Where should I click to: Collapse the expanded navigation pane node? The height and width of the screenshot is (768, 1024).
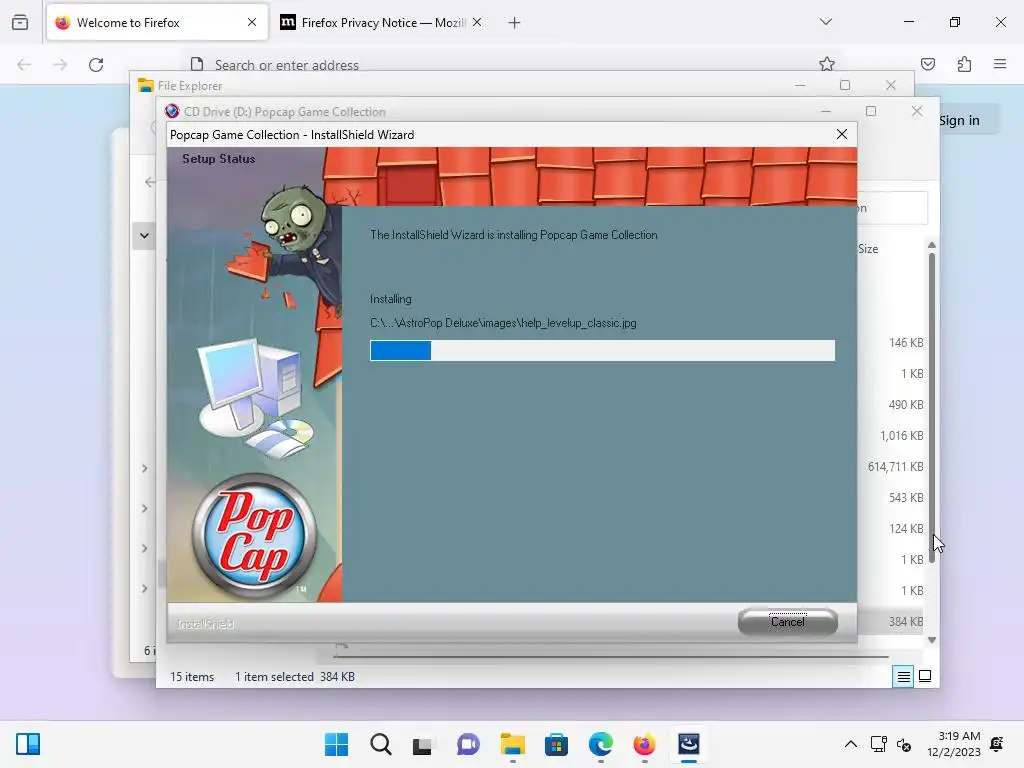pyautogui.click(x=144, y=236)
